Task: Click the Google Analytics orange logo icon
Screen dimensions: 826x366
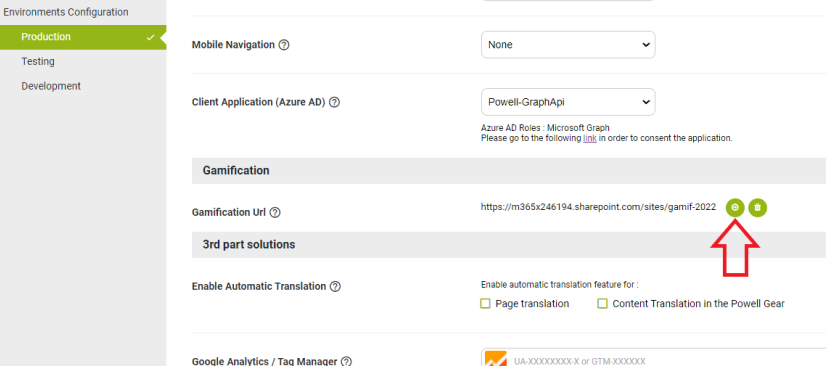Action: pos(495,359)
